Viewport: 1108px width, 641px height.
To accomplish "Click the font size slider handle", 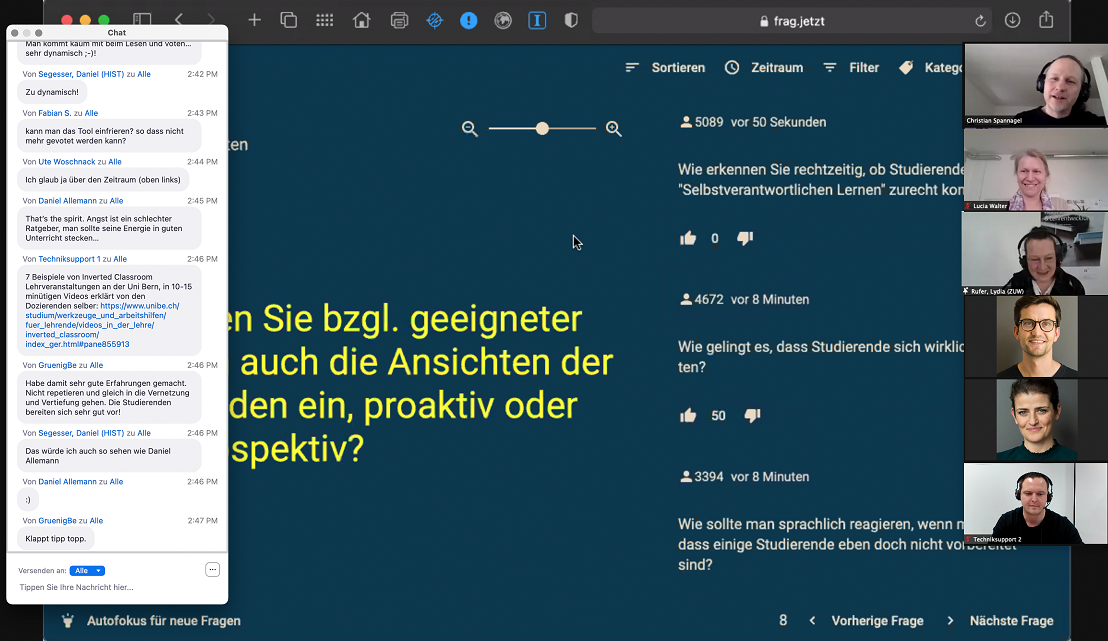I will [x=542, y=128].
